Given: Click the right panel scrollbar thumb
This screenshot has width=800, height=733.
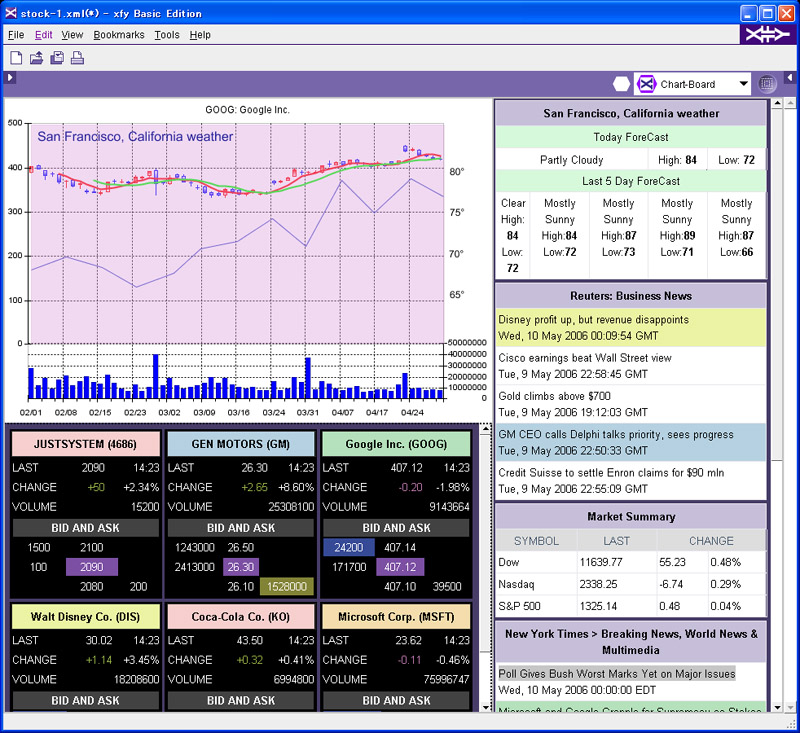Looking at the screenshot, I should [777, 284].
